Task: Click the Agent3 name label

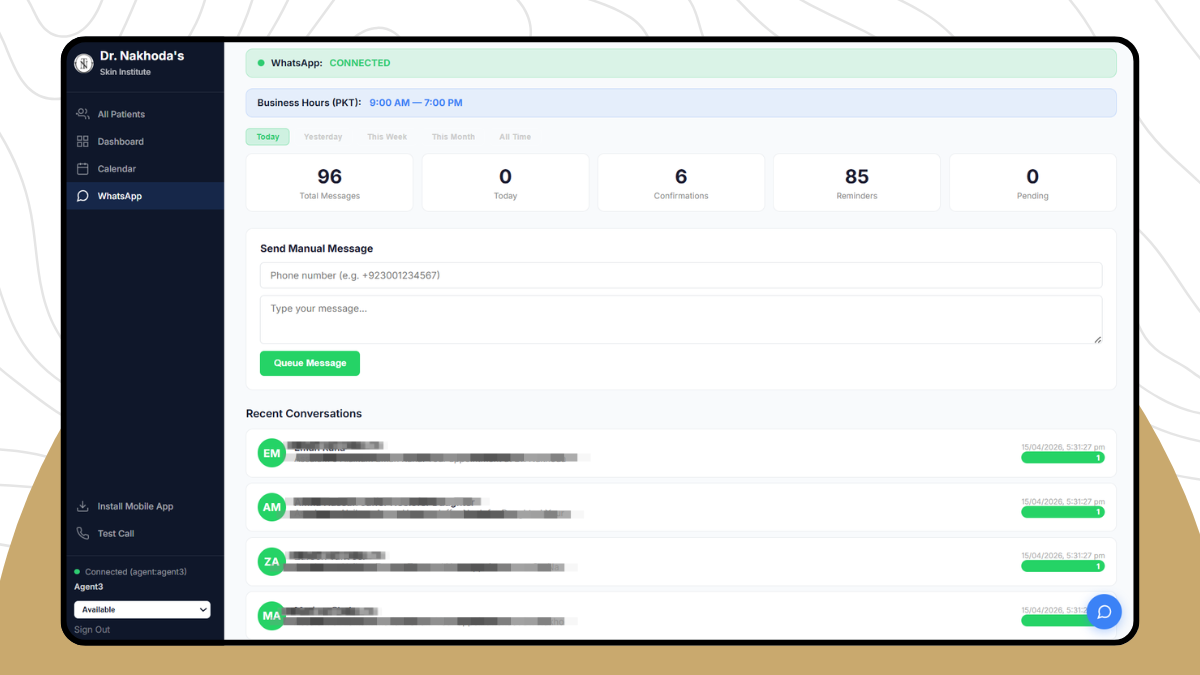Action: 89,587
